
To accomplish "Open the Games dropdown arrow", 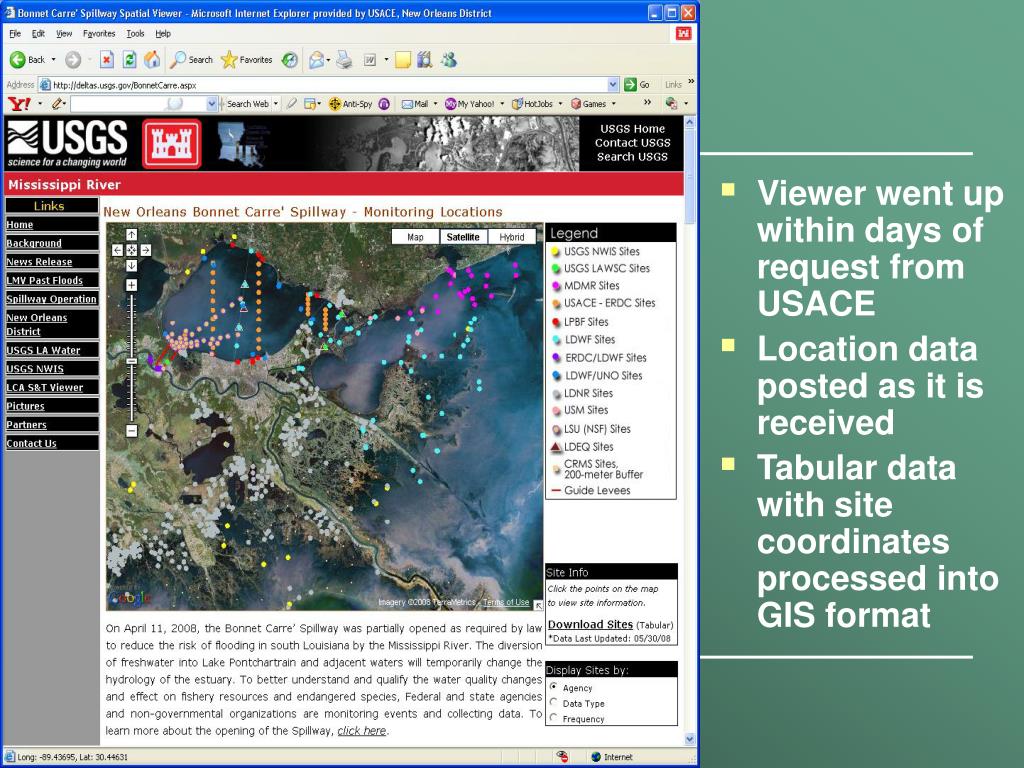I will (613, 104).
